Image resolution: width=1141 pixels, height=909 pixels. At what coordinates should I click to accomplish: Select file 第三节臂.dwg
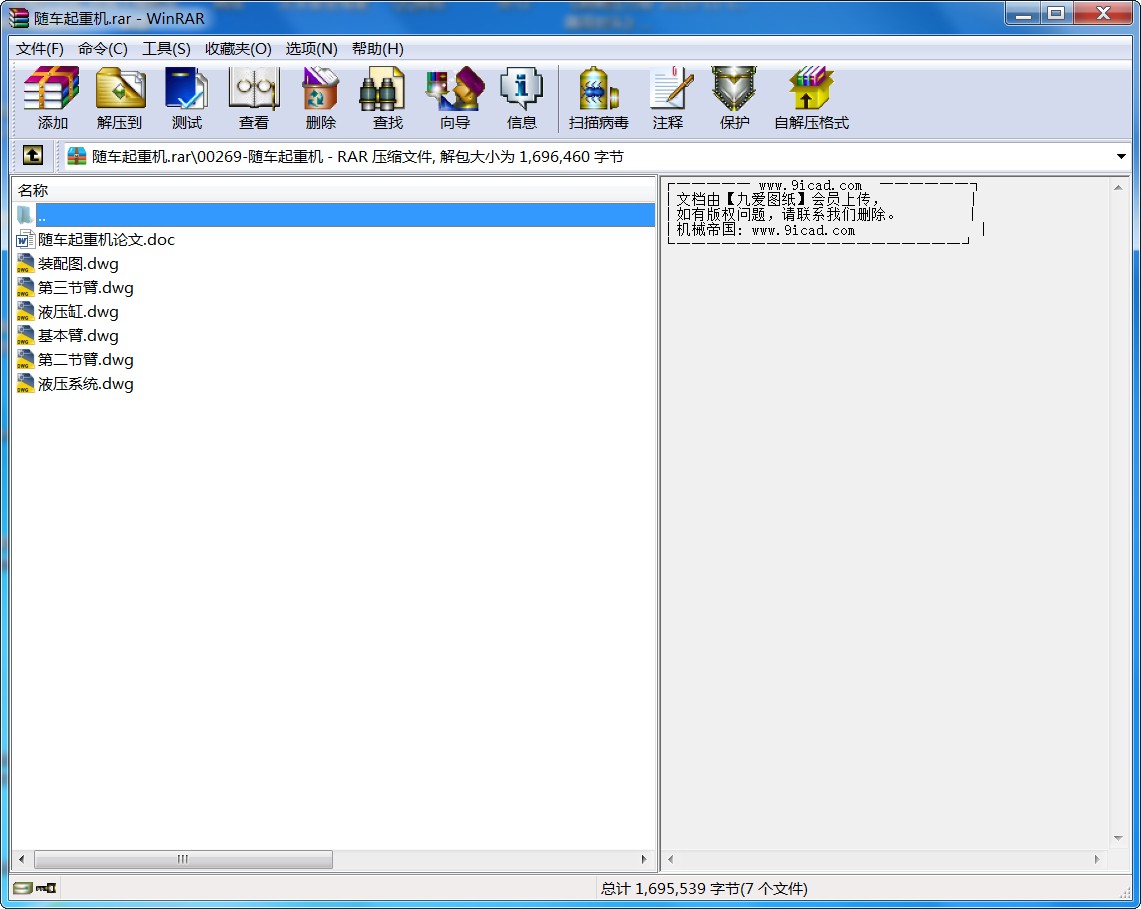tap(86, 287)
